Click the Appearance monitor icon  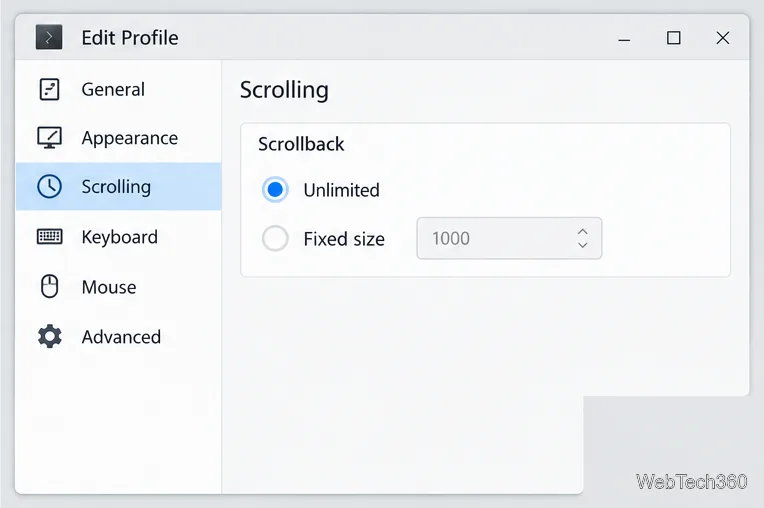coord(49,138)
